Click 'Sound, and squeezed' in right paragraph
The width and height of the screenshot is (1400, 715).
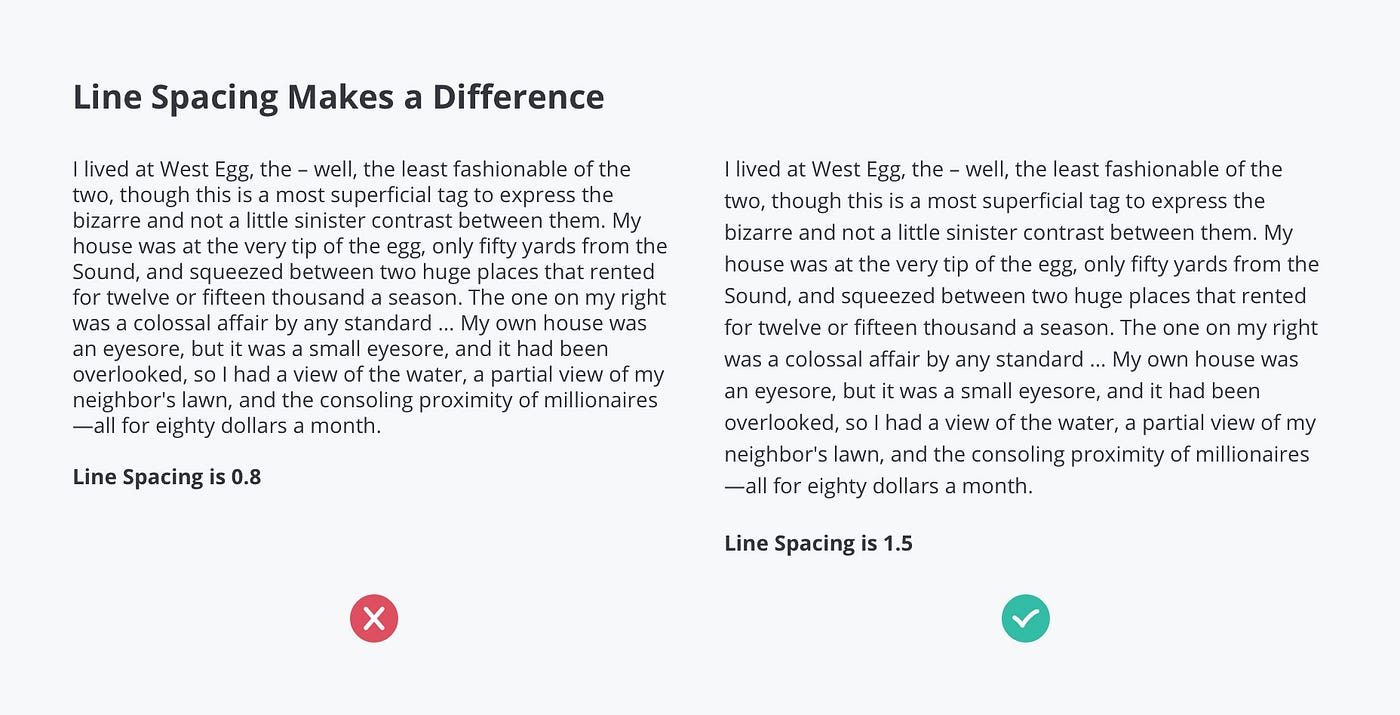827,297
